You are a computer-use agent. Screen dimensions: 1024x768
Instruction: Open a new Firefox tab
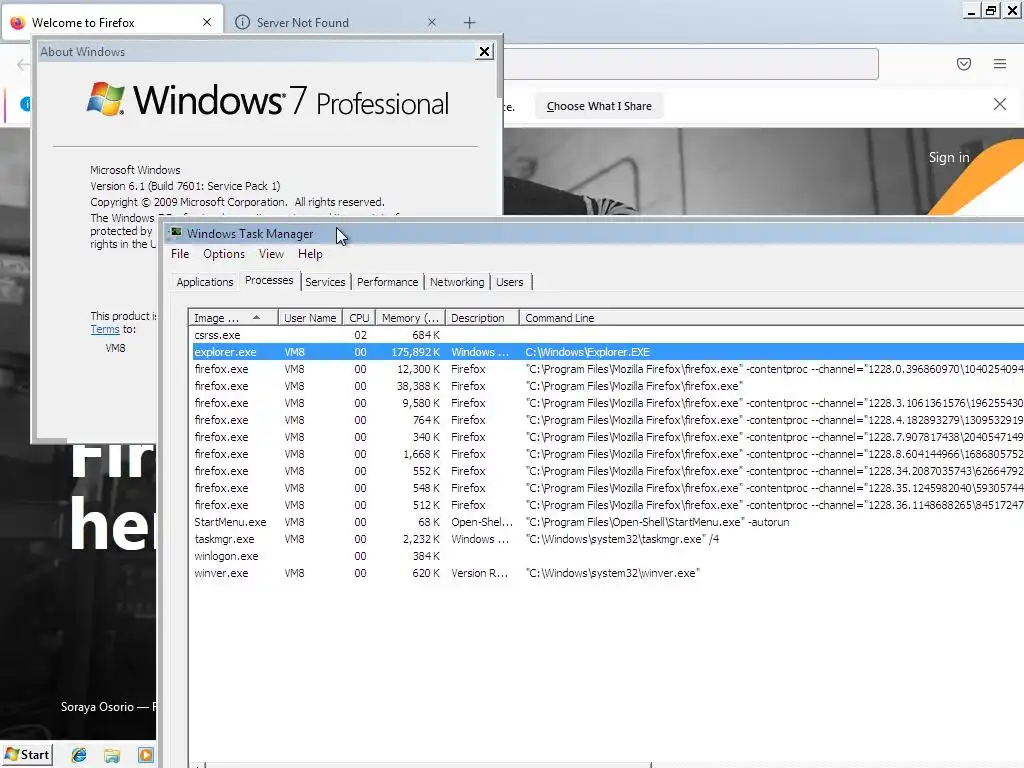click(470, 23)
